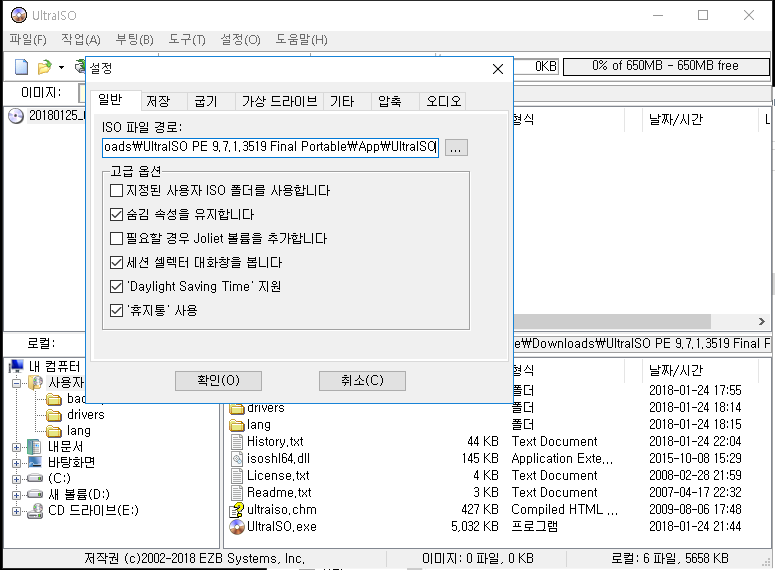This screenshot has height=570, width=775.
Task: Collapse the 사용자 tree node
Action: coord(16,383)
